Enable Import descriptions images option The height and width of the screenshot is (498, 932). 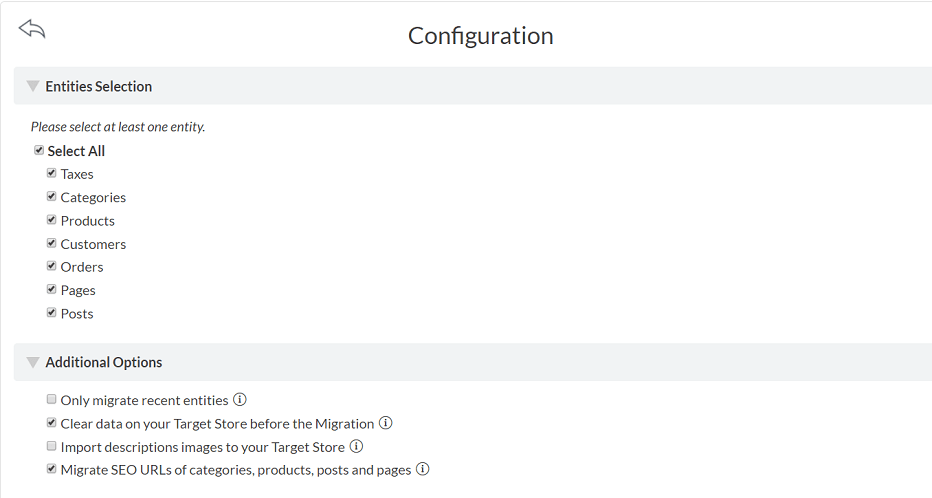52,446
